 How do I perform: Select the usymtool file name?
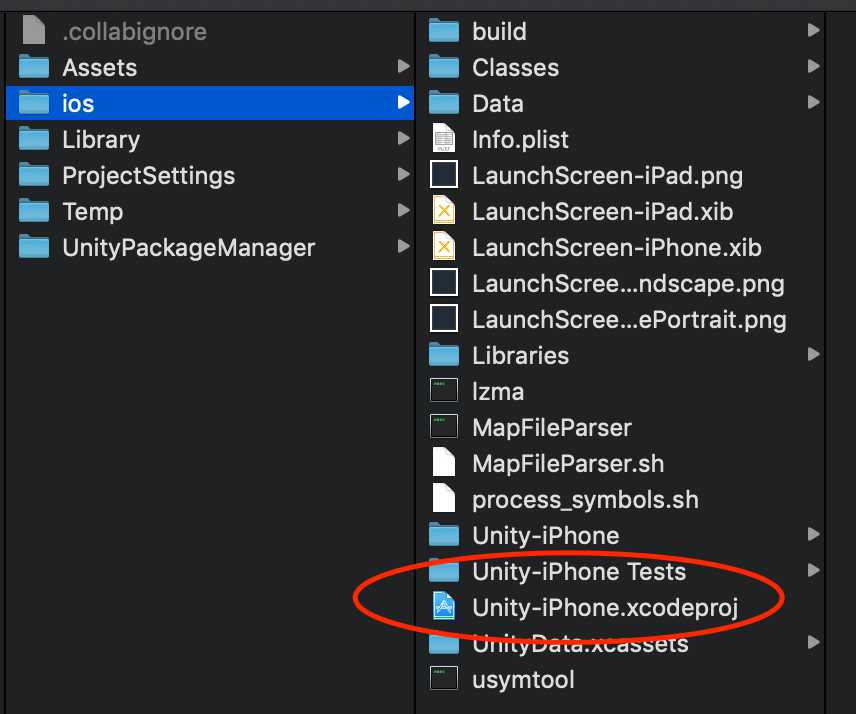coord(523,680)
